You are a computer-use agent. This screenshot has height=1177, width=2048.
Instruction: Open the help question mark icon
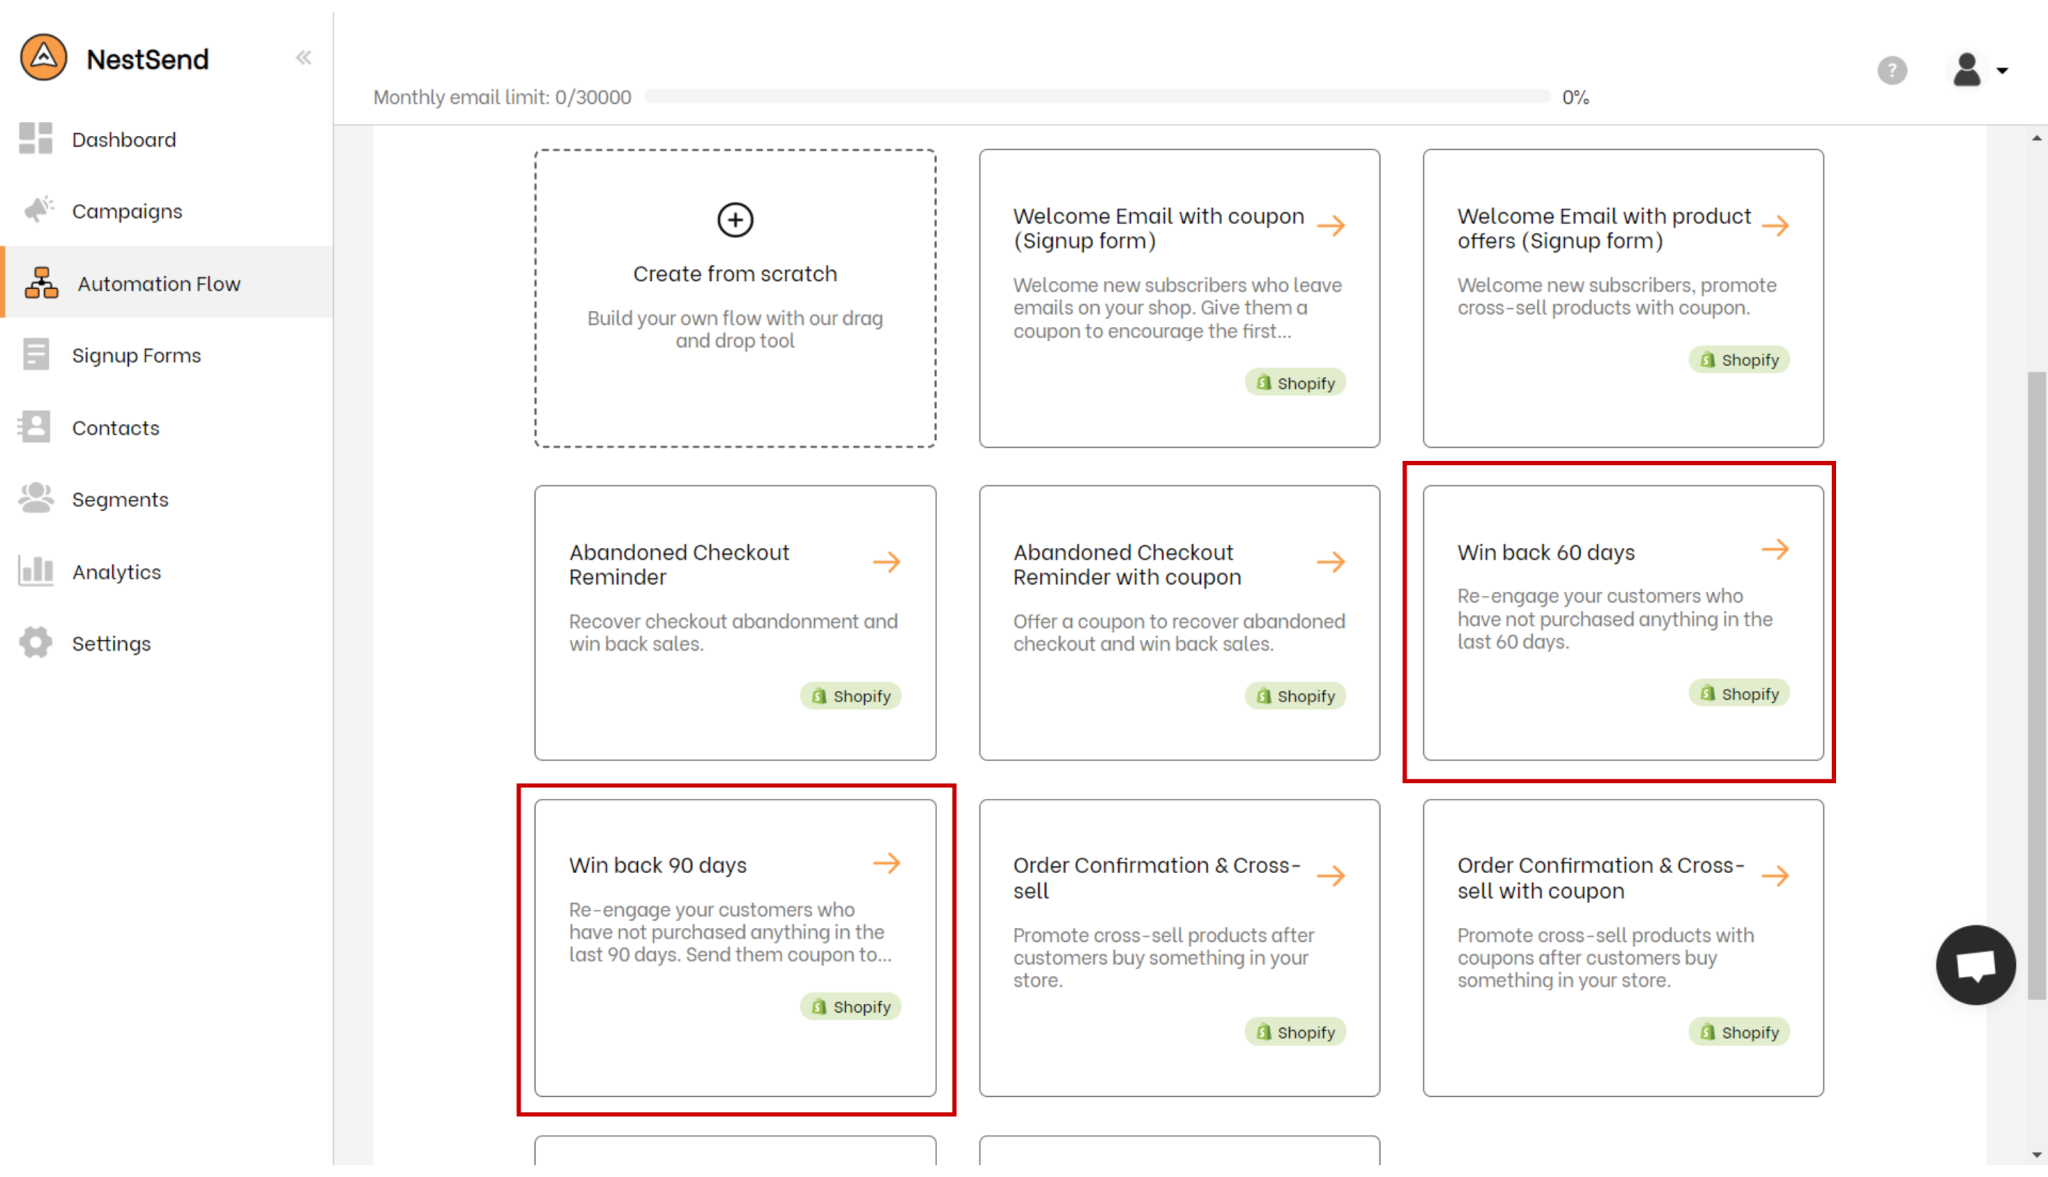1891,70
